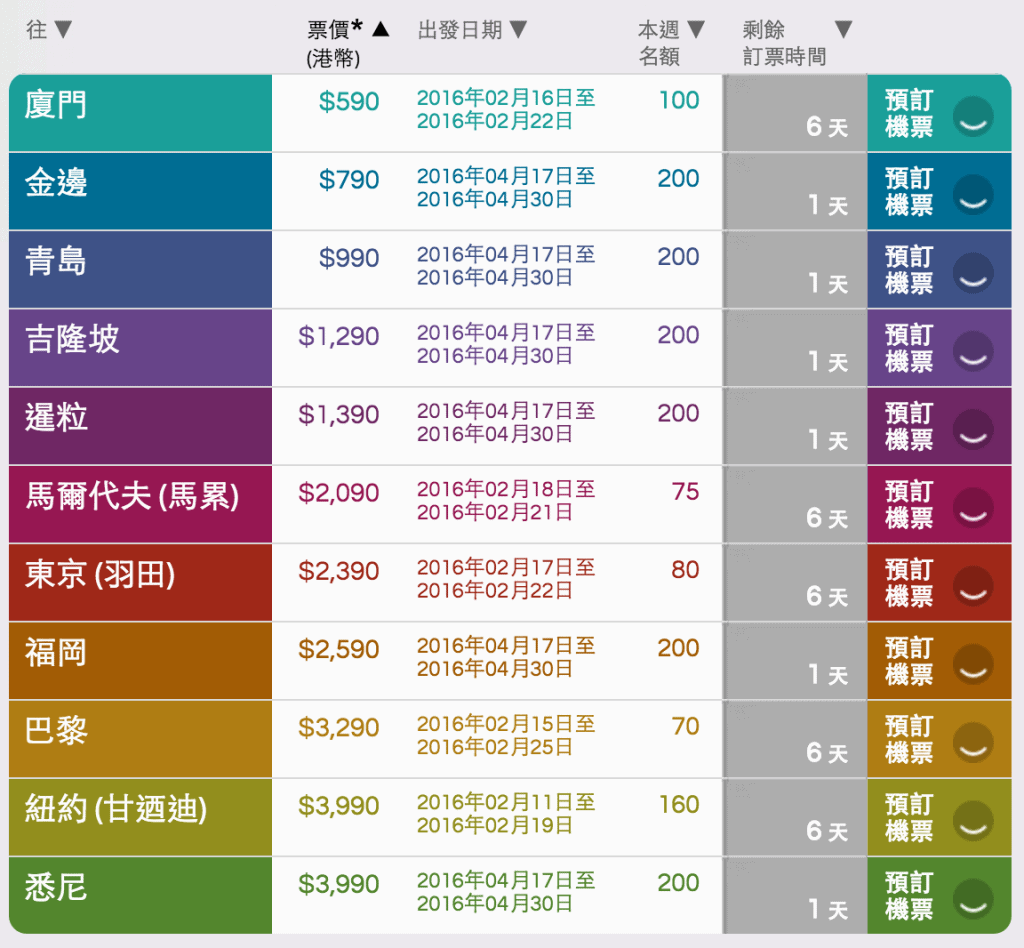Click the 6 天 remaining time cell for 巴黎
This screenshot has width=1024, height=948.
[826, 753]
